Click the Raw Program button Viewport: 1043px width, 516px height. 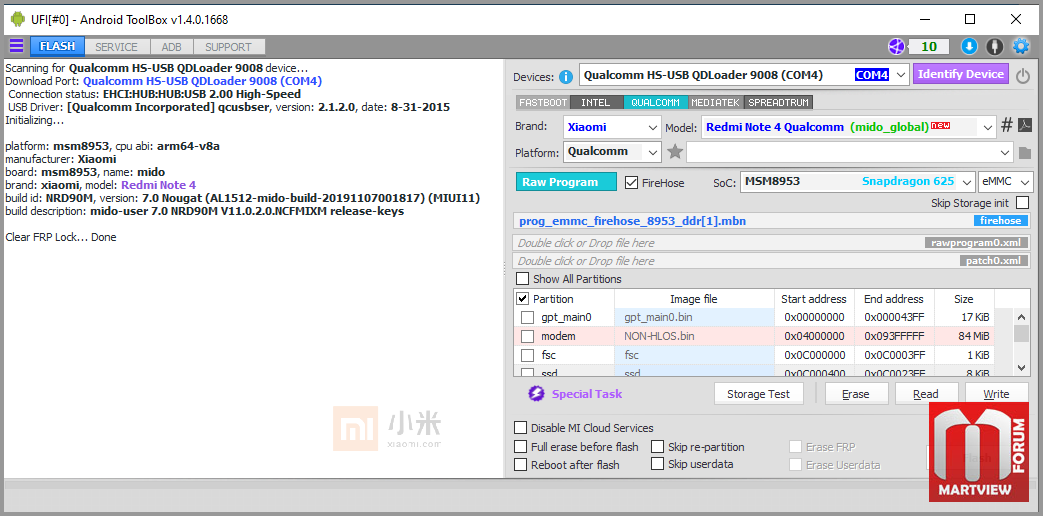tap(566, 182)
